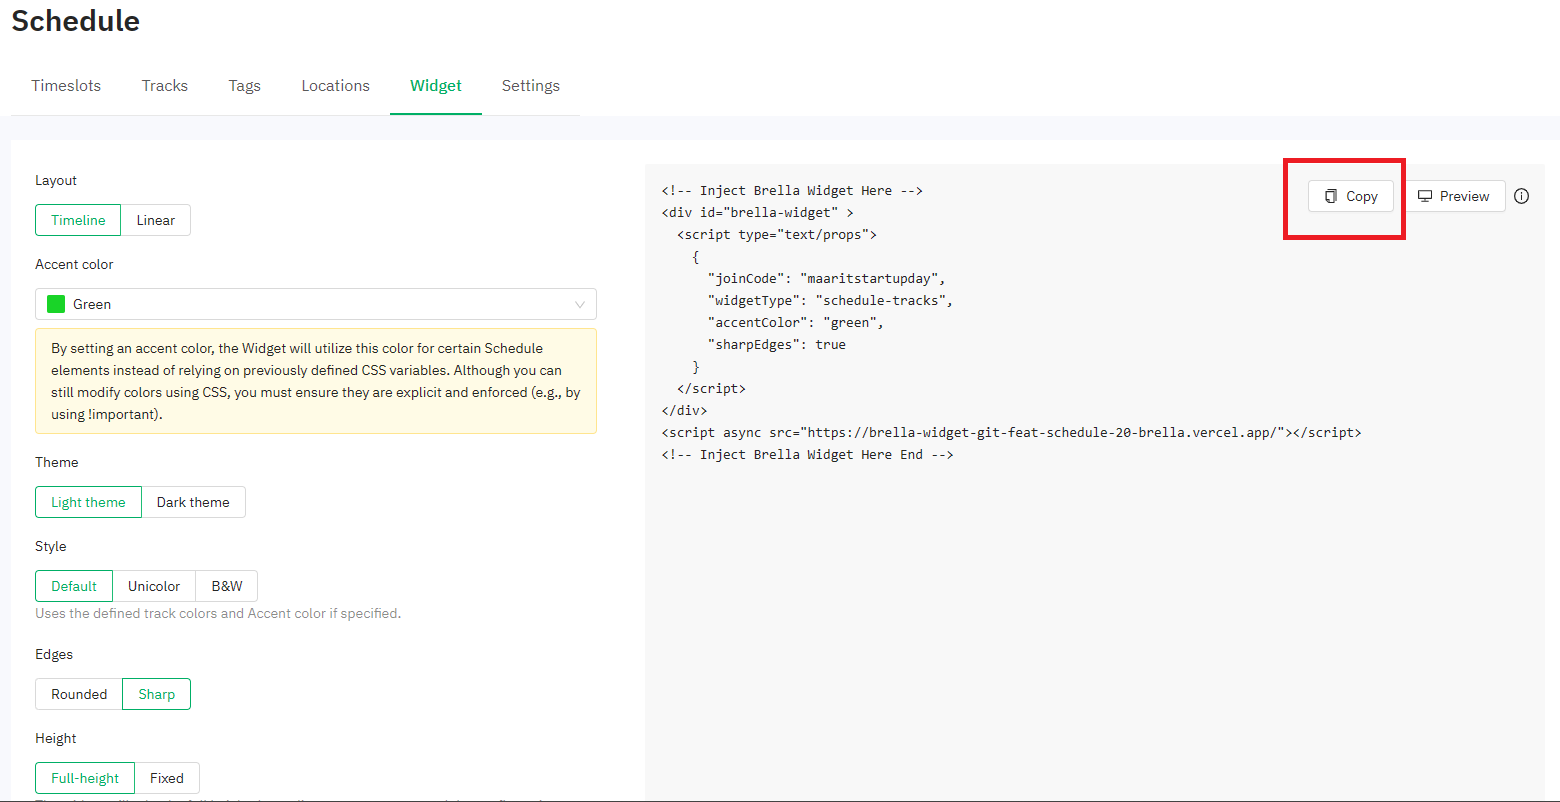Open the Settings tab
This screenshot has height=802, width=1560.
pyautogui.click(x=530, y=85)
